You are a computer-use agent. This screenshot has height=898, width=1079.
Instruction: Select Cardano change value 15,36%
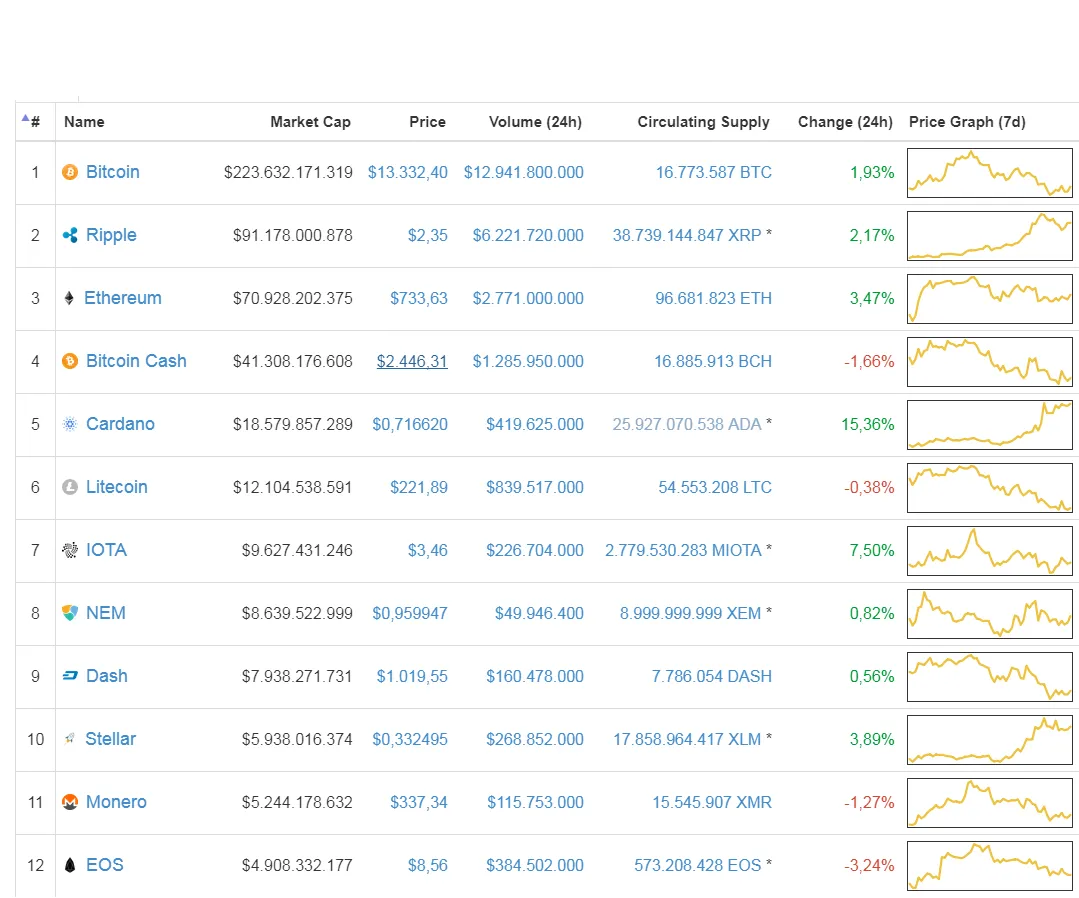[868, 424]
